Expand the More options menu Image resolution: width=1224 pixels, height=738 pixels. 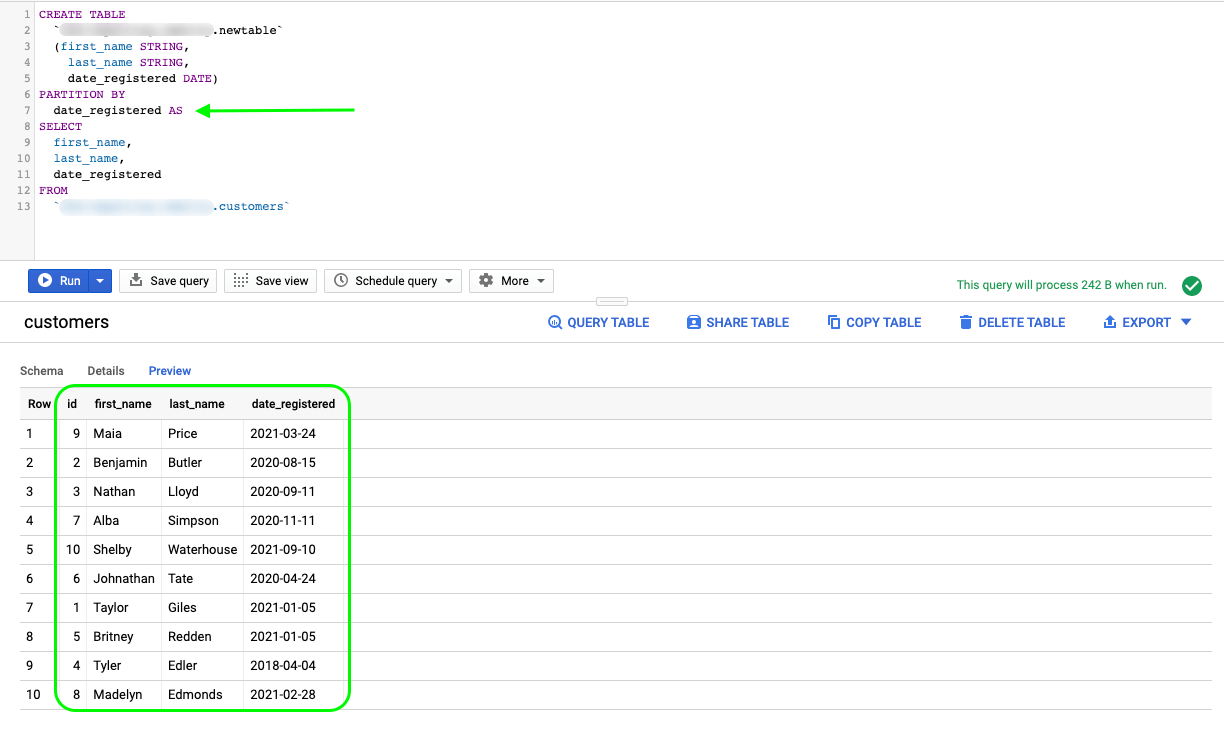(511, 281)
